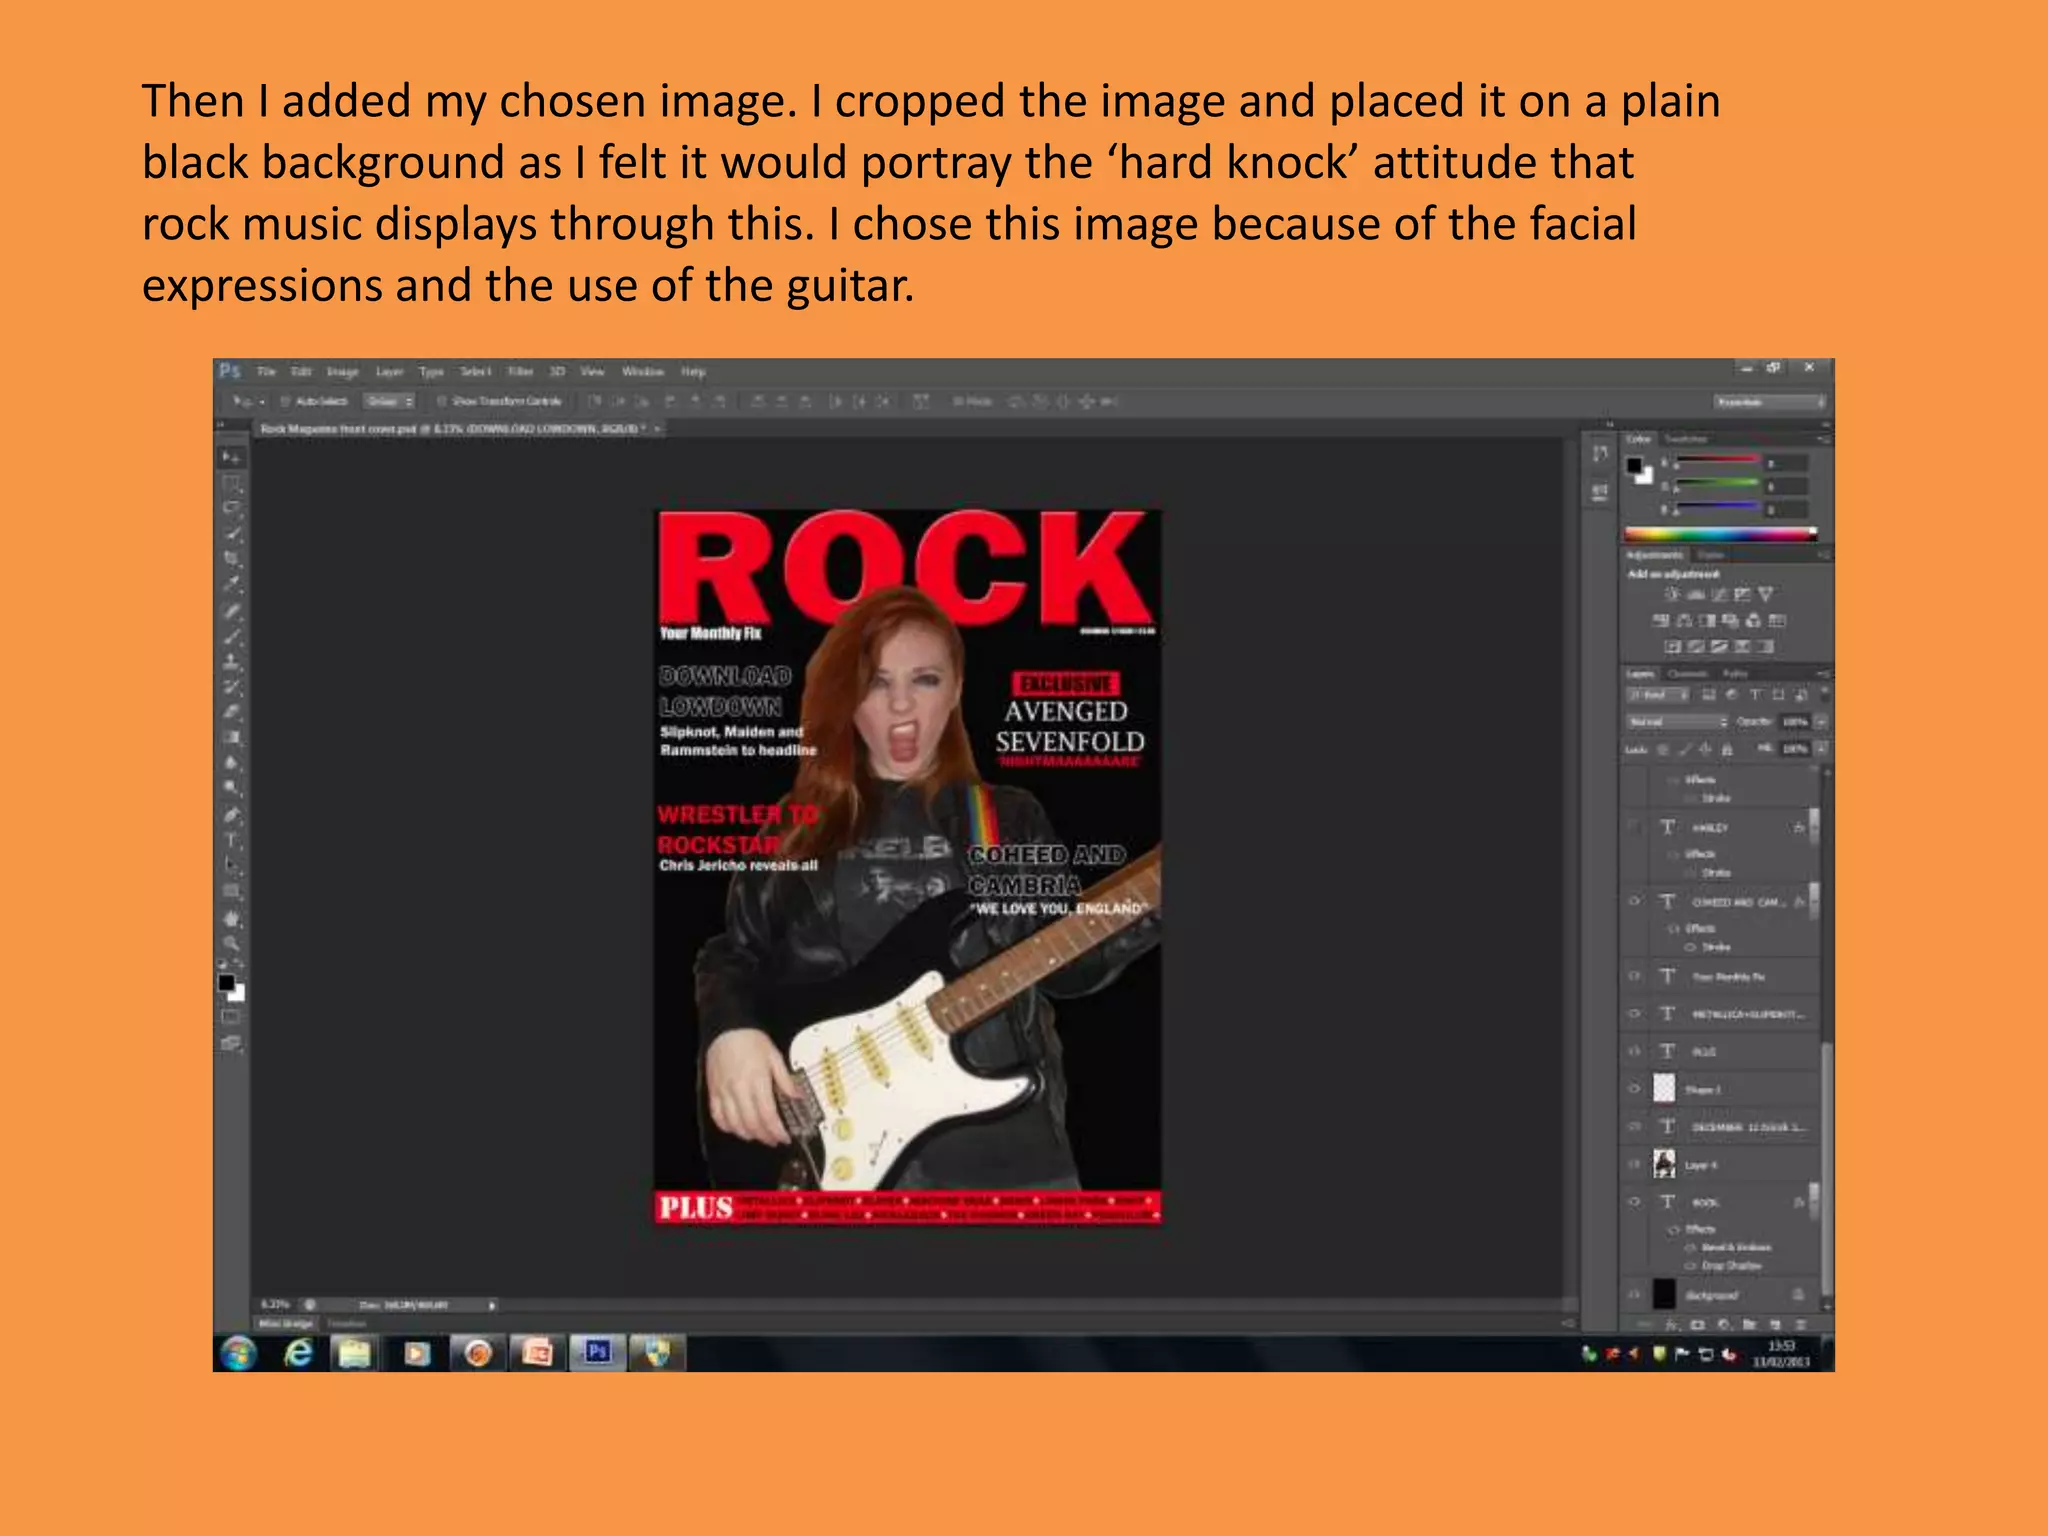Hide the Your Monthly Fix layer
This screenshot has height=1536, width=2048.
[1634, 976]
